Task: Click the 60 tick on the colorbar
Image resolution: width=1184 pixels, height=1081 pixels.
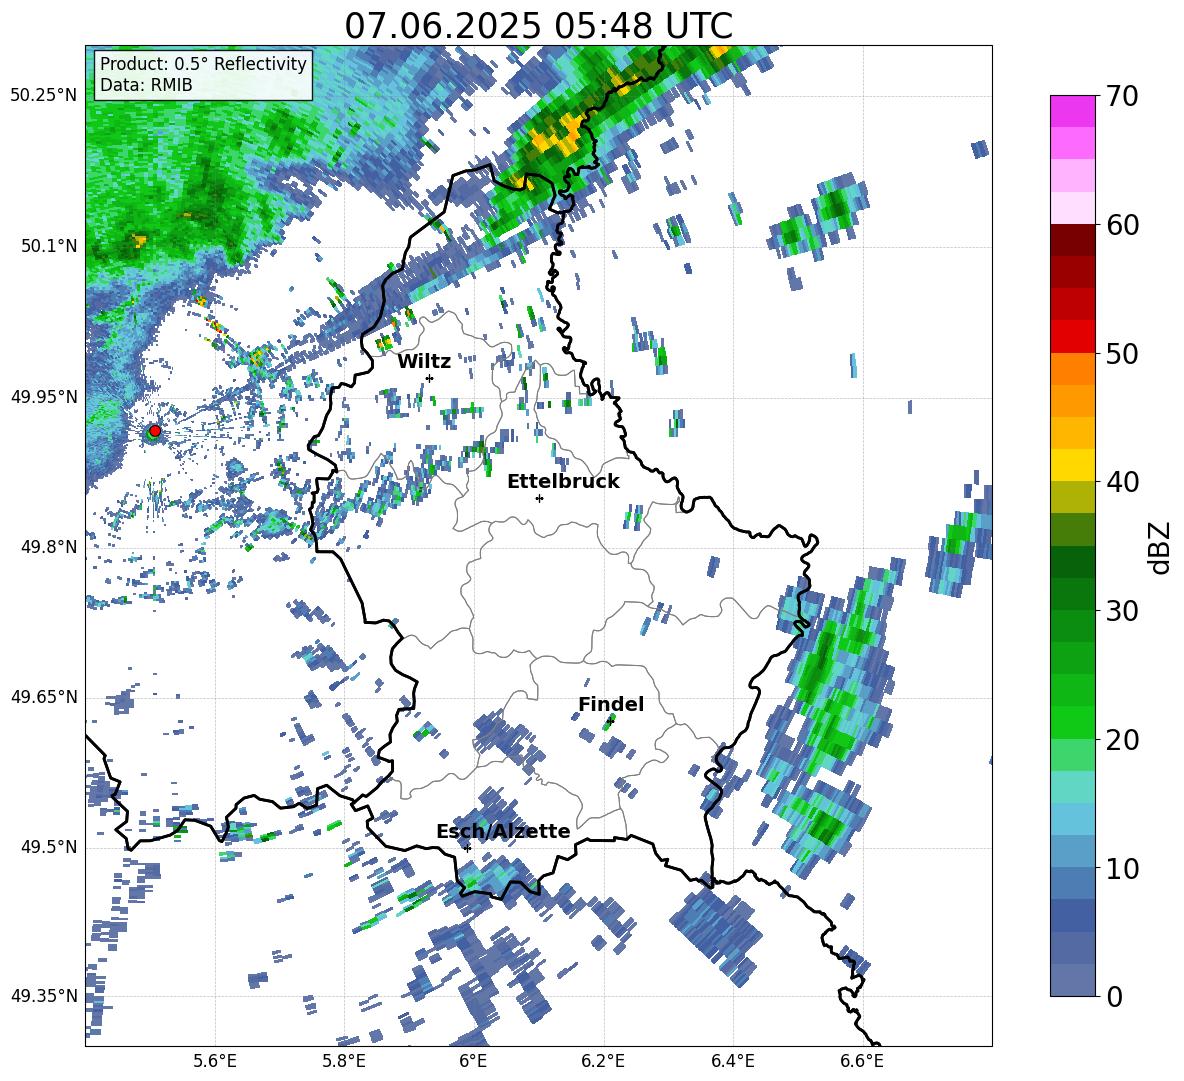Action: (1121, 225)
